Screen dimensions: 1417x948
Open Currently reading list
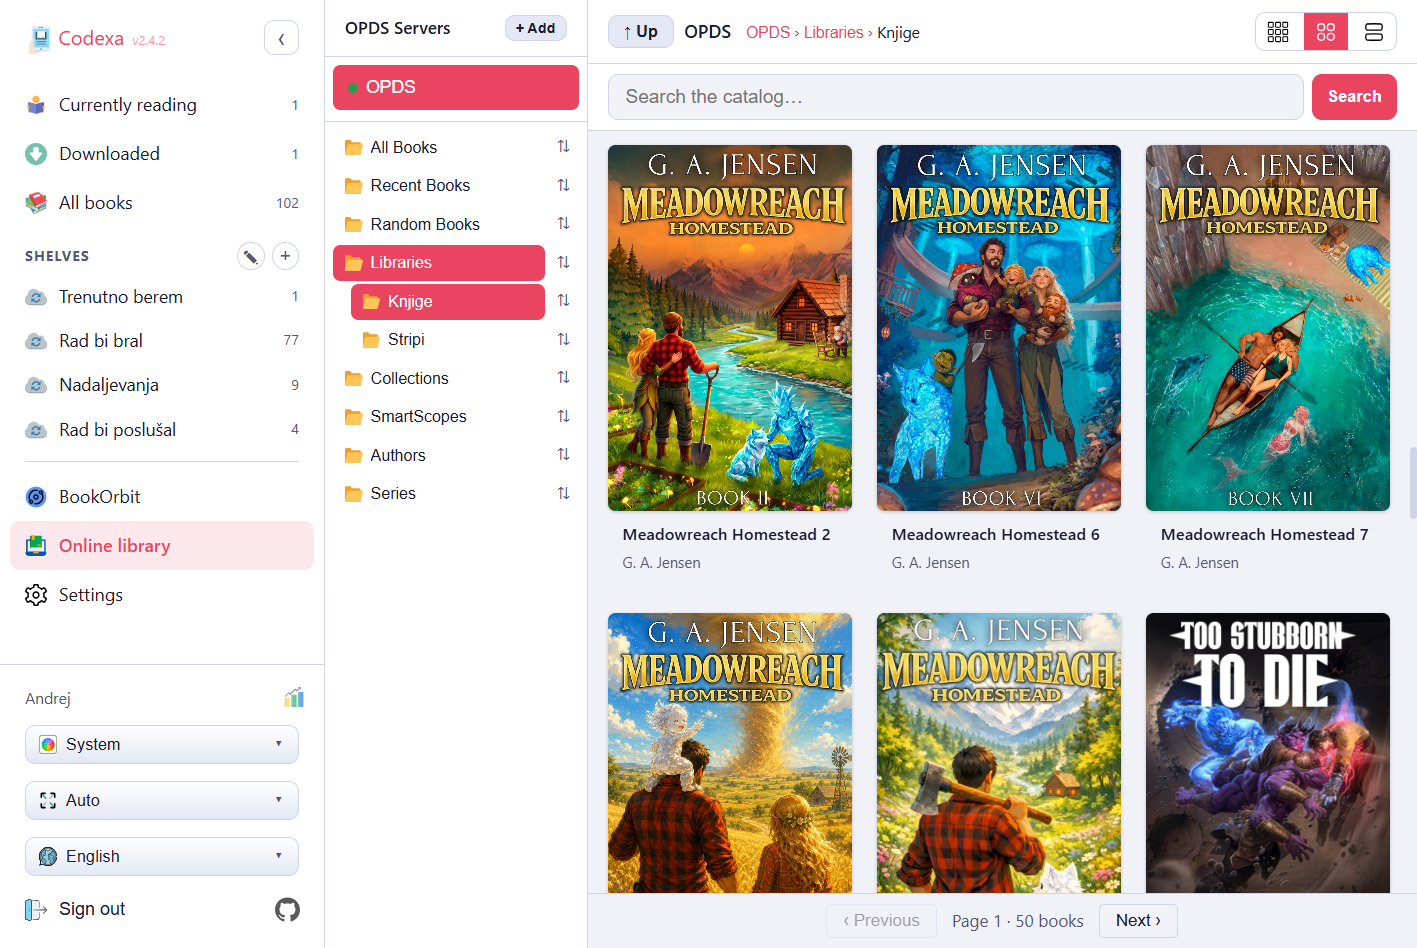pyautogui.click(x=162, y=105)
